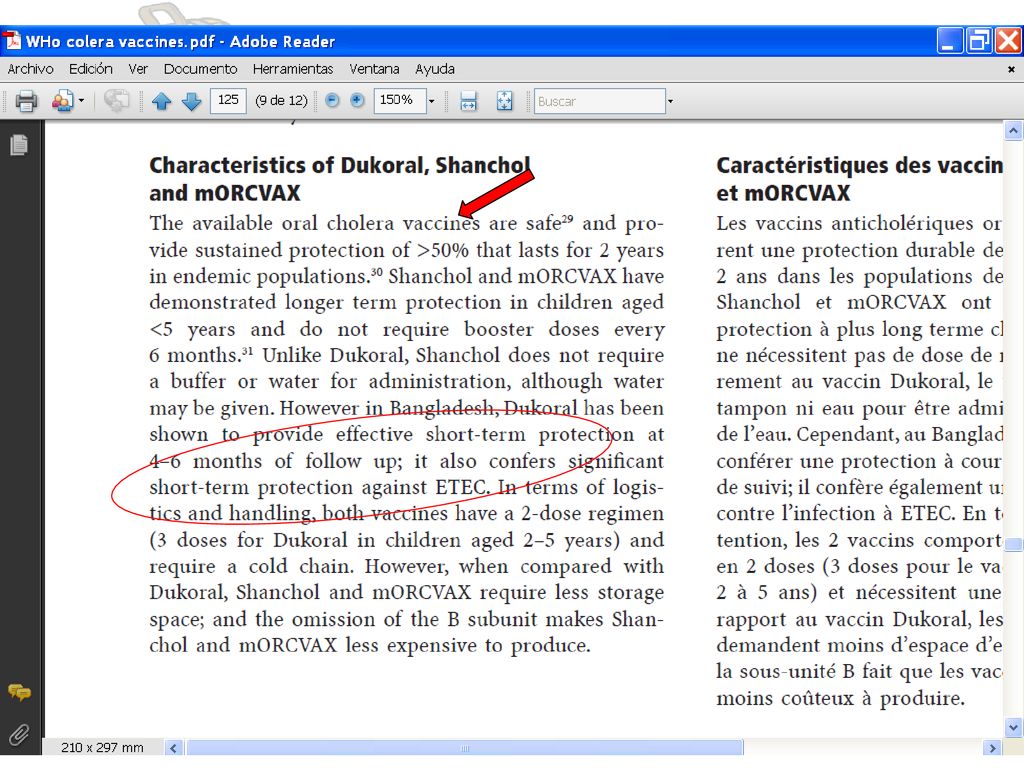Close the Adobe Reader window
Viewport: 1024px width, 768px height.
[x=1008, y=41]
